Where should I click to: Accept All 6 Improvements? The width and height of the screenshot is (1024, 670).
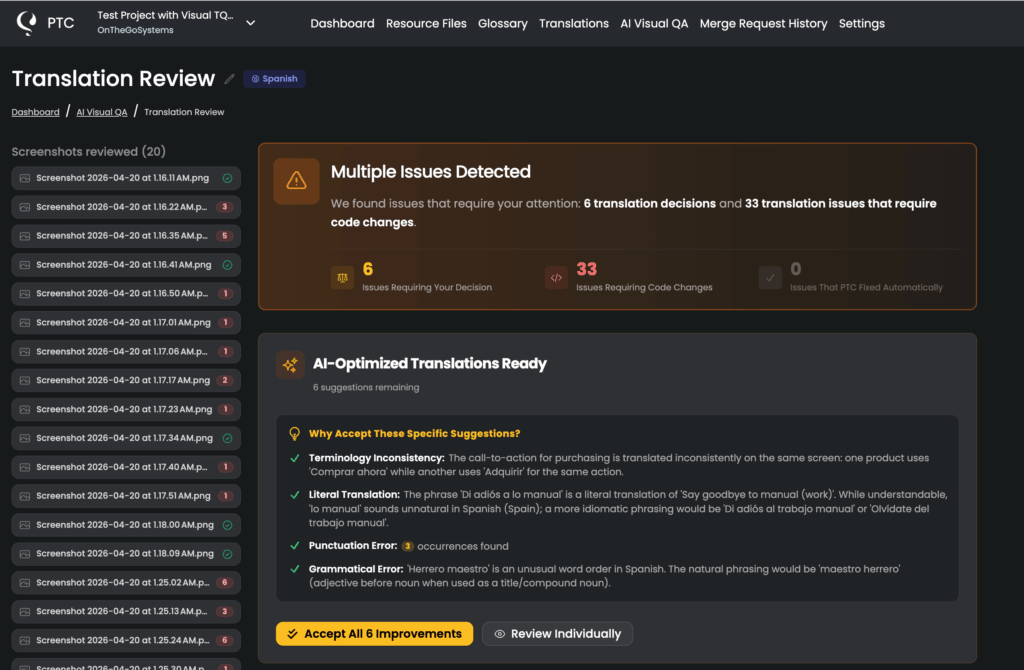point(374,634)
